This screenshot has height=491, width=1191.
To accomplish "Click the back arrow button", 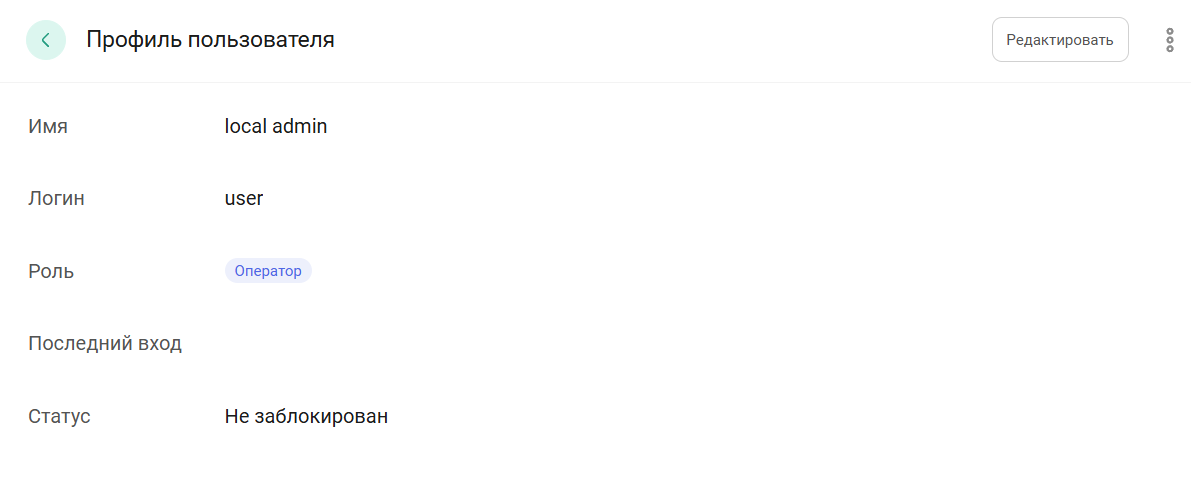I will click(x=46, y=40).
